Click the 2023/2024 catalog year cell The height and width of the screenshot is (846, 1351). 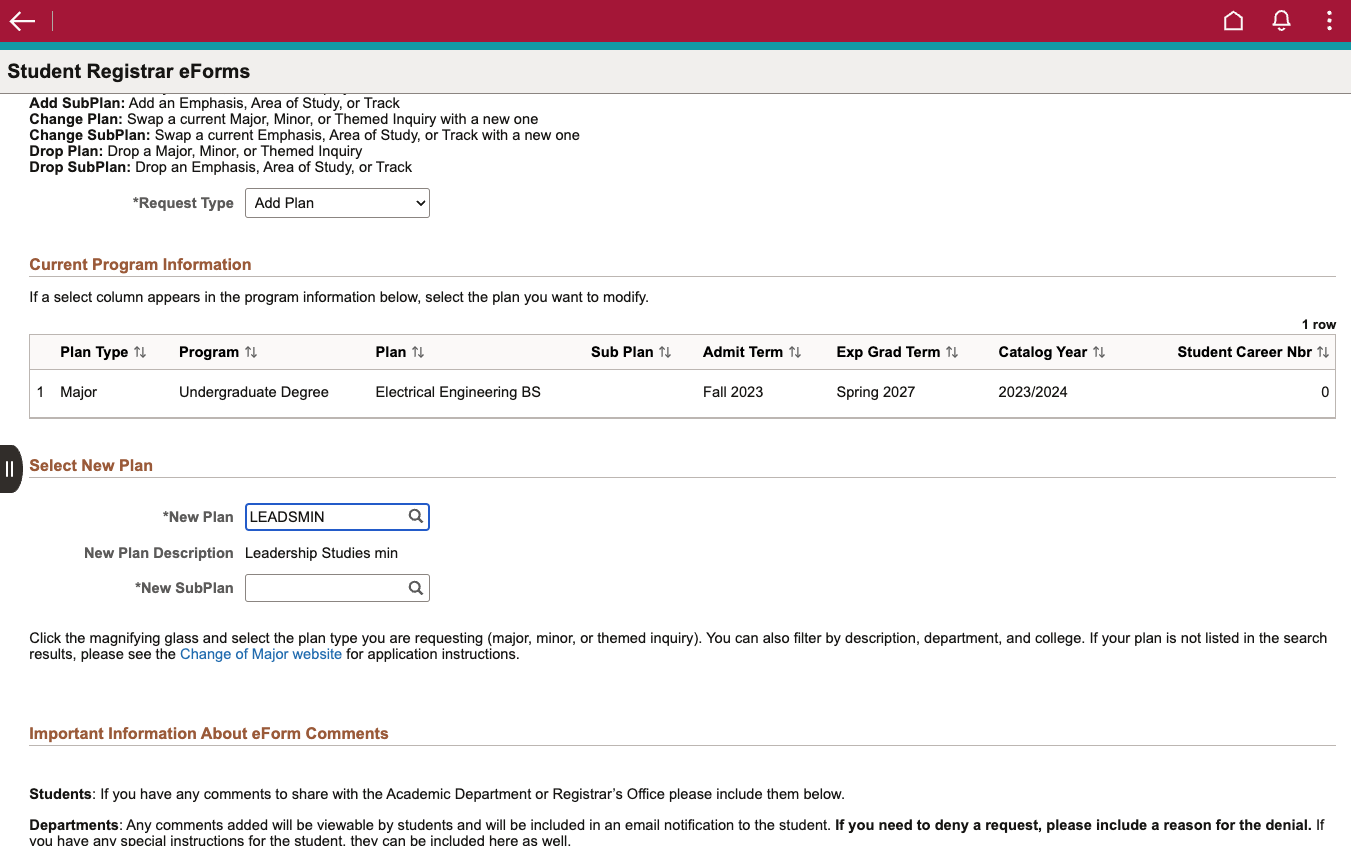(1033, 392)
